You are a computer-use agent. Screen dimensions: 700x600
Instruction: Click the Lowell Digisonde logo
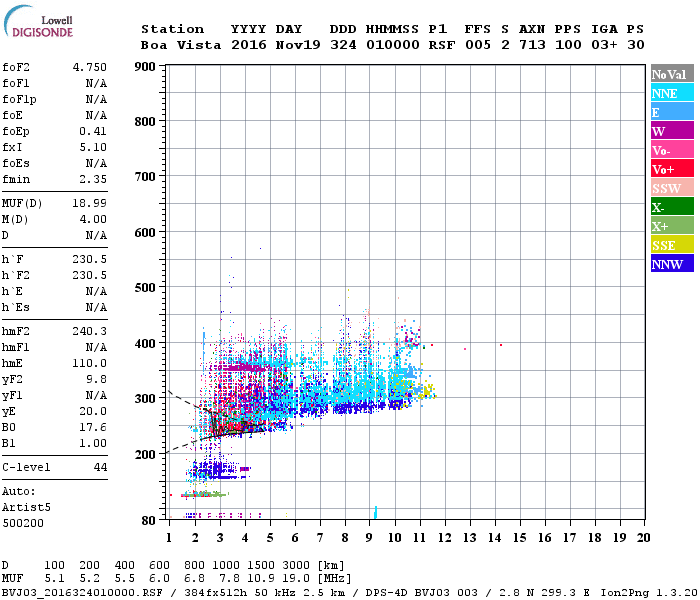38,21
